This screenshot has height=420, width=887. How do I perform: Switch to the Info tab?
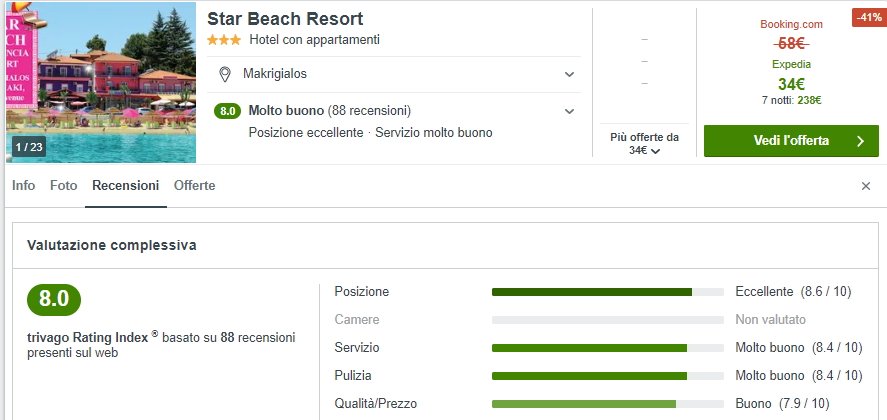click(23, 186)
